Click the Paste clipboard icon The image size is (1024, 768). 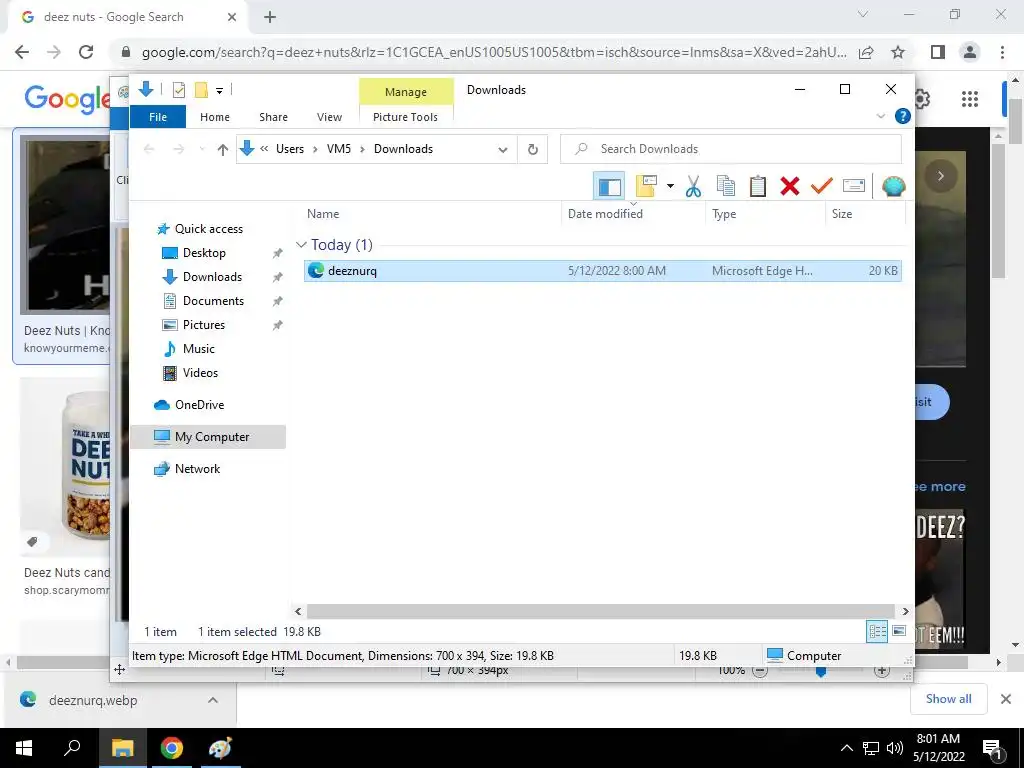tap(758, 186)
